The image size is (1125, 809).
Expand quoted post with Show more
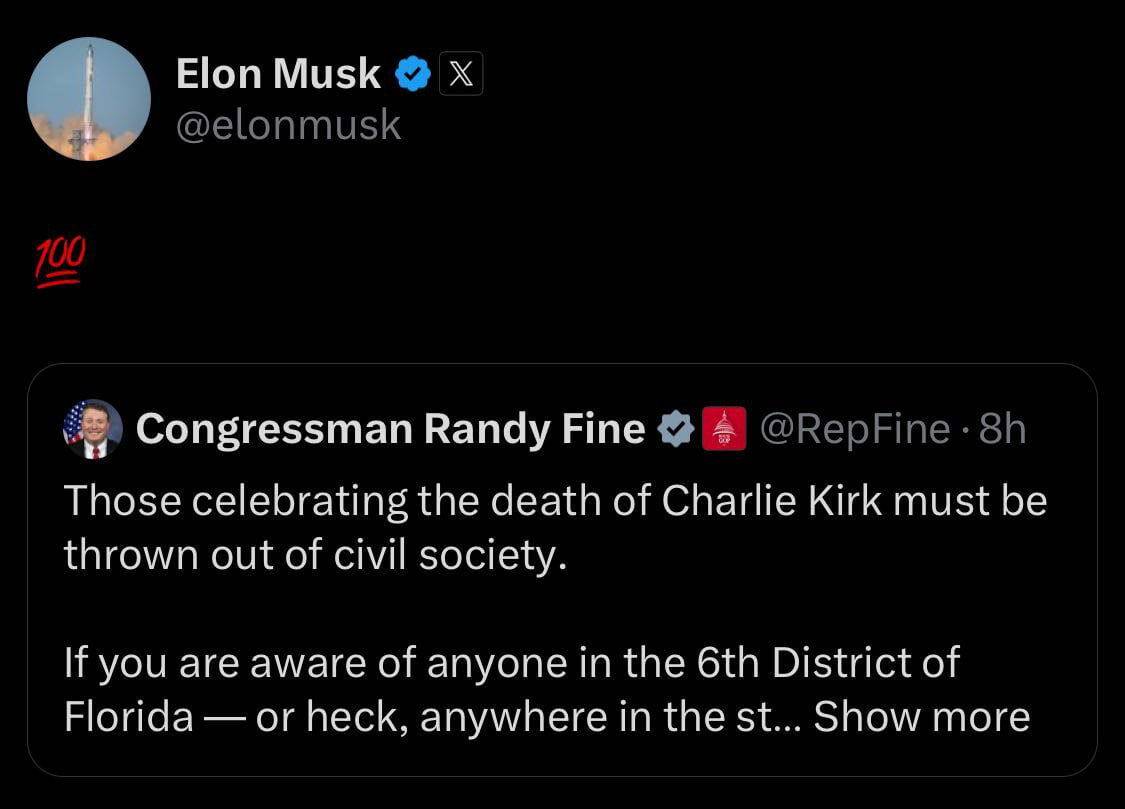tap(922, 716)
